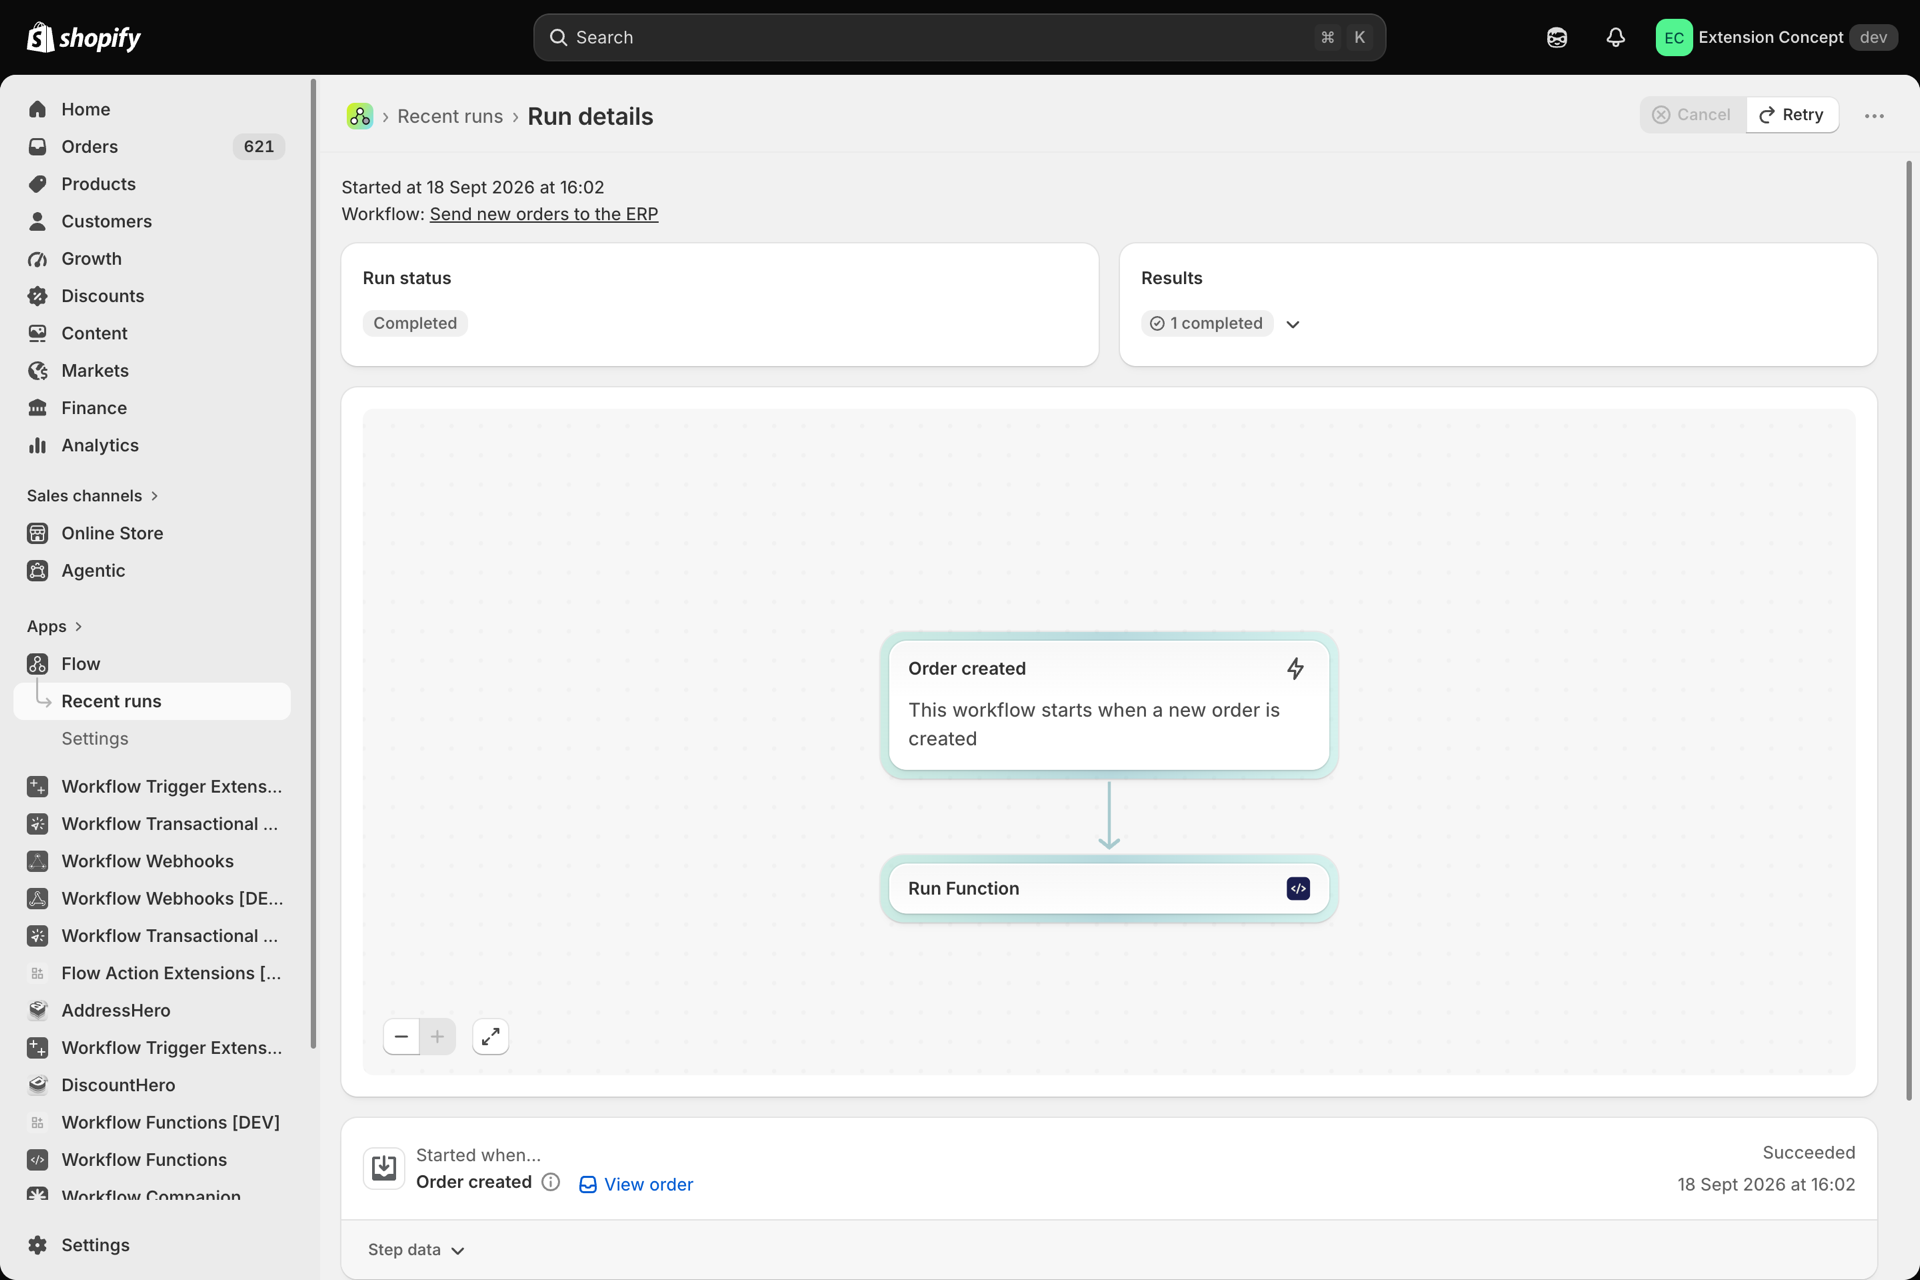1920x1280 pixels.
Task: Open AddressHero app
Action: tap(152, 1010)
